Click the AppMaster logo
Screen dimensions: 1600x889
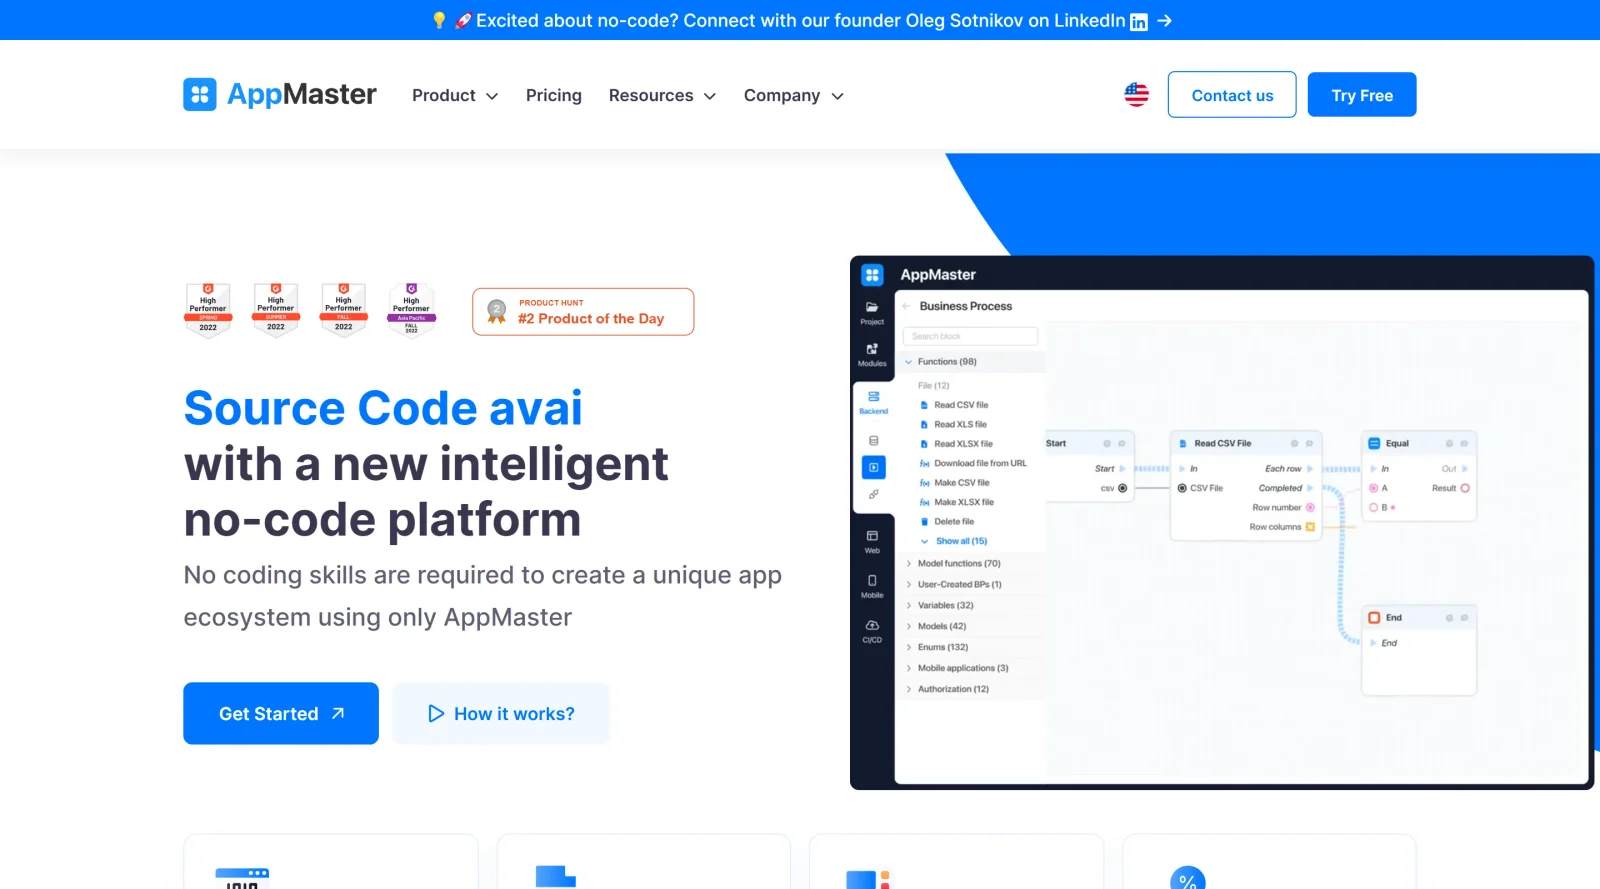pos(280,95)
